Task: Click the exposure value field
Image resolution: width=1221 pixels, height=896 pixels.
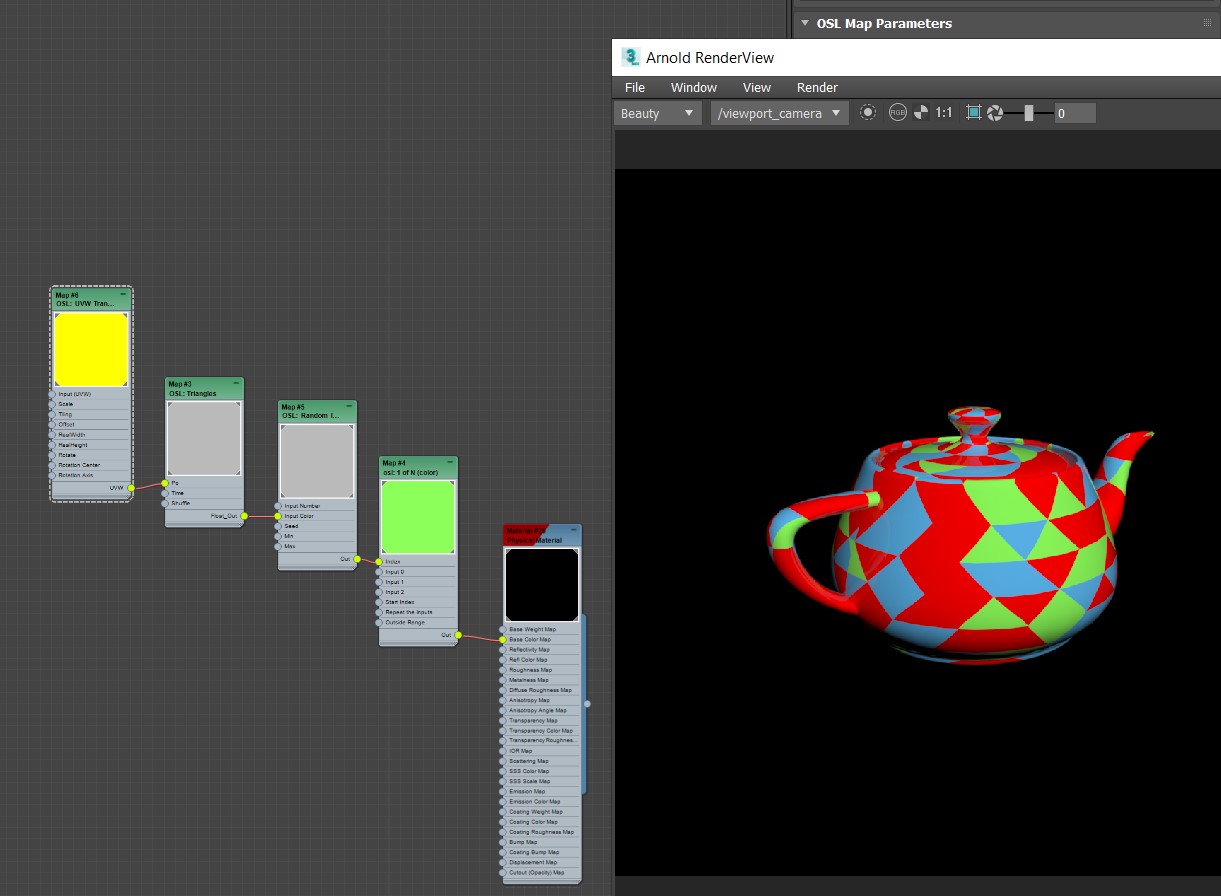Action: click(x=1075, y=113)
